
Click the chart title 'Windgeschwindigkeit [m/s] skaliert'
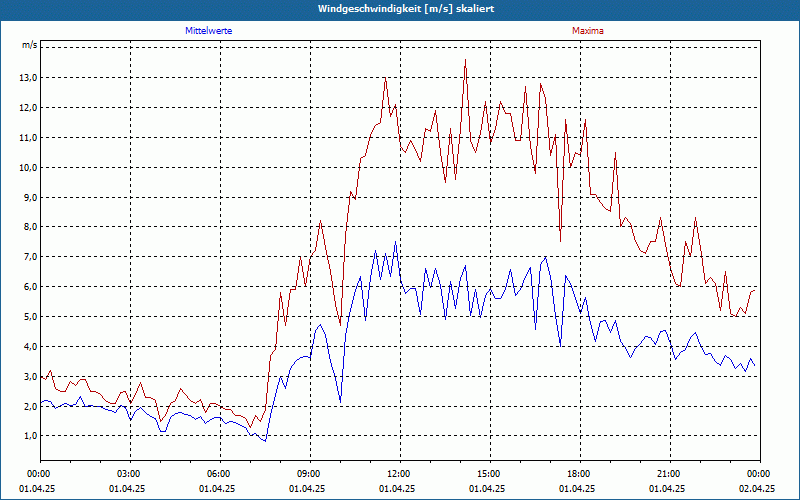click(406, 9)
